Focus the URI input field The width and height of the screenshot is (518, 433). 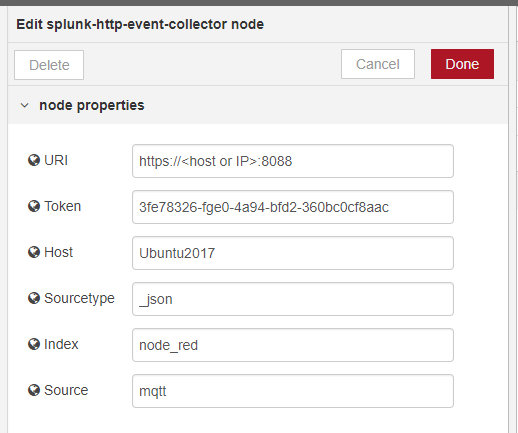pyautogui.click(x=293, y=161)
